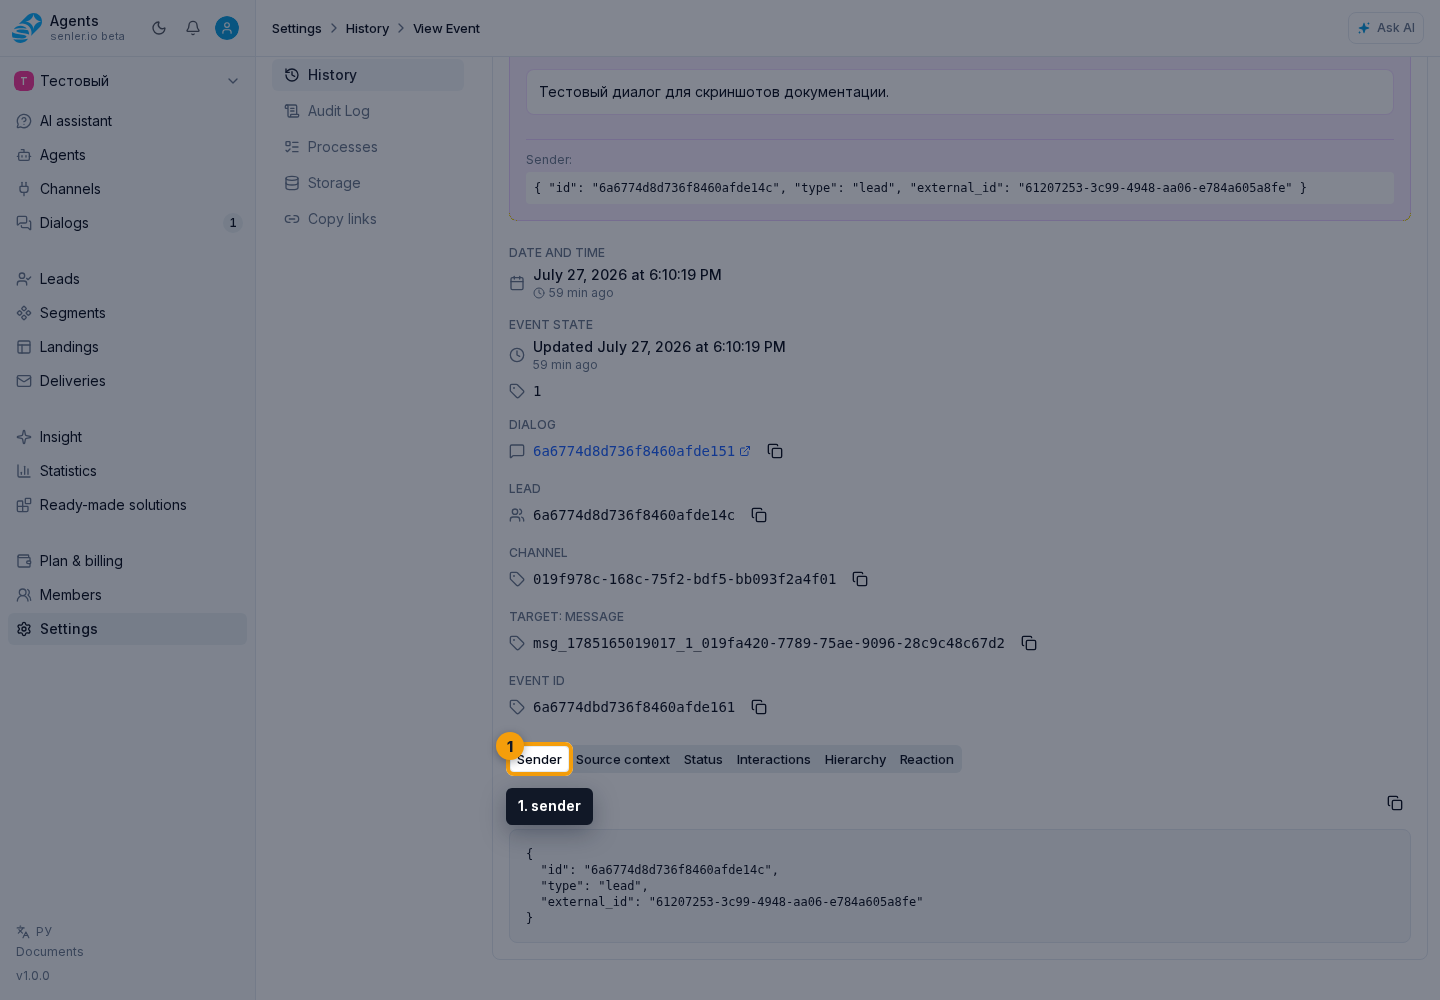Screen dimensions: 1440x1000
Task: Switch to Source context tab
Action: tap(623, 759)
